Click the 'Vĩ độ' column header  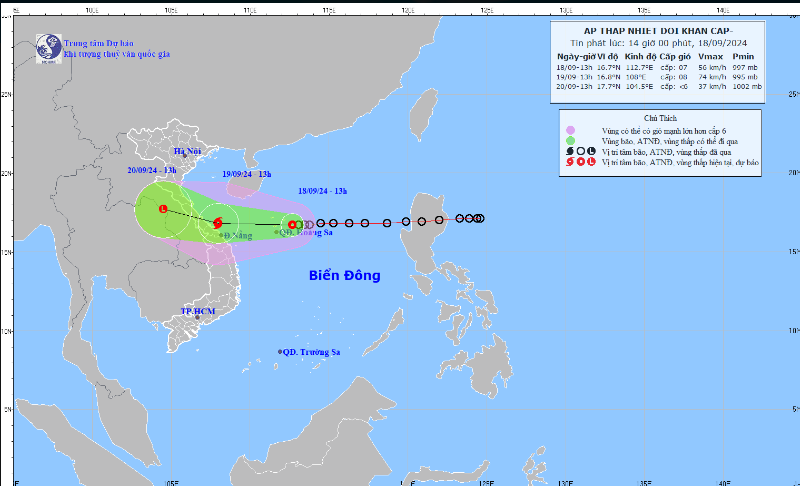(x=608, y=57)
